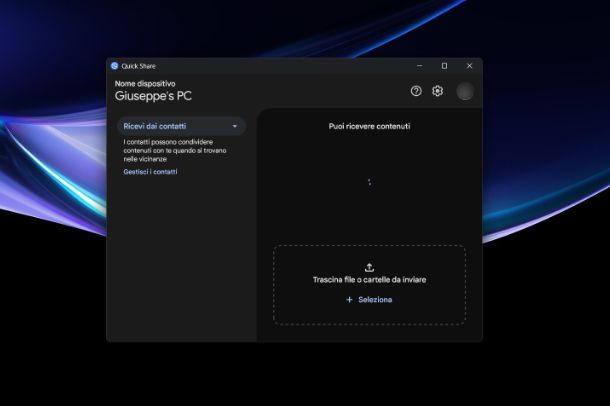Open the help question mark icon

pos(416,91)
